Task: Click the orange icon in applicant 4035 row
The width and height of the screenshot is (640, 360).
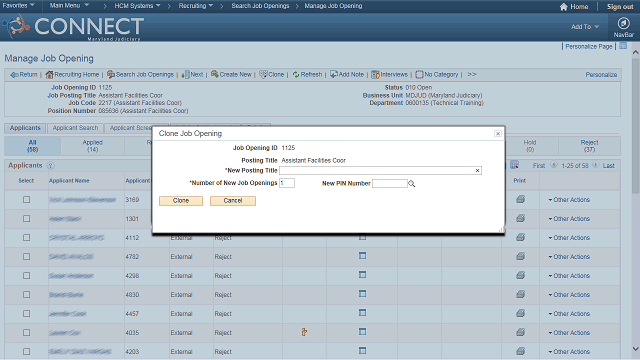Action: click(x=304, y=332)
